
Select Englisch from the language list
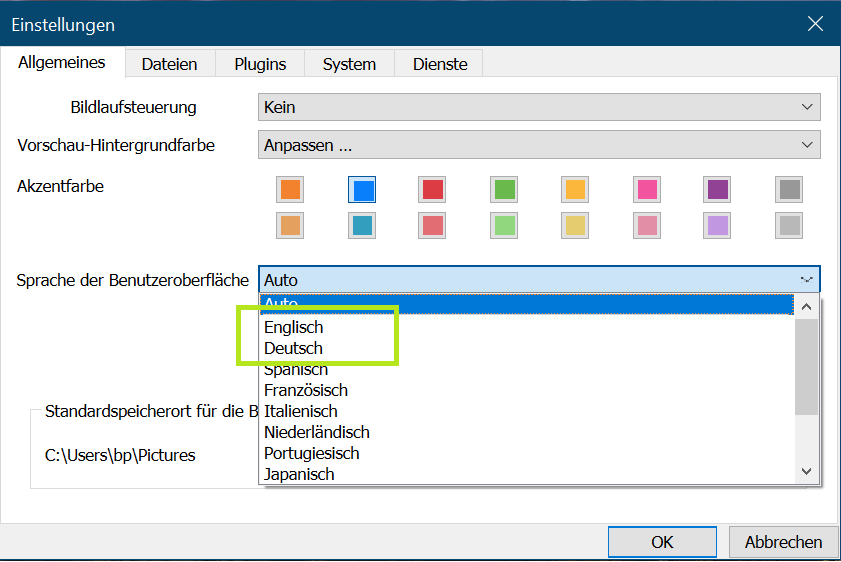pos(294,327)
